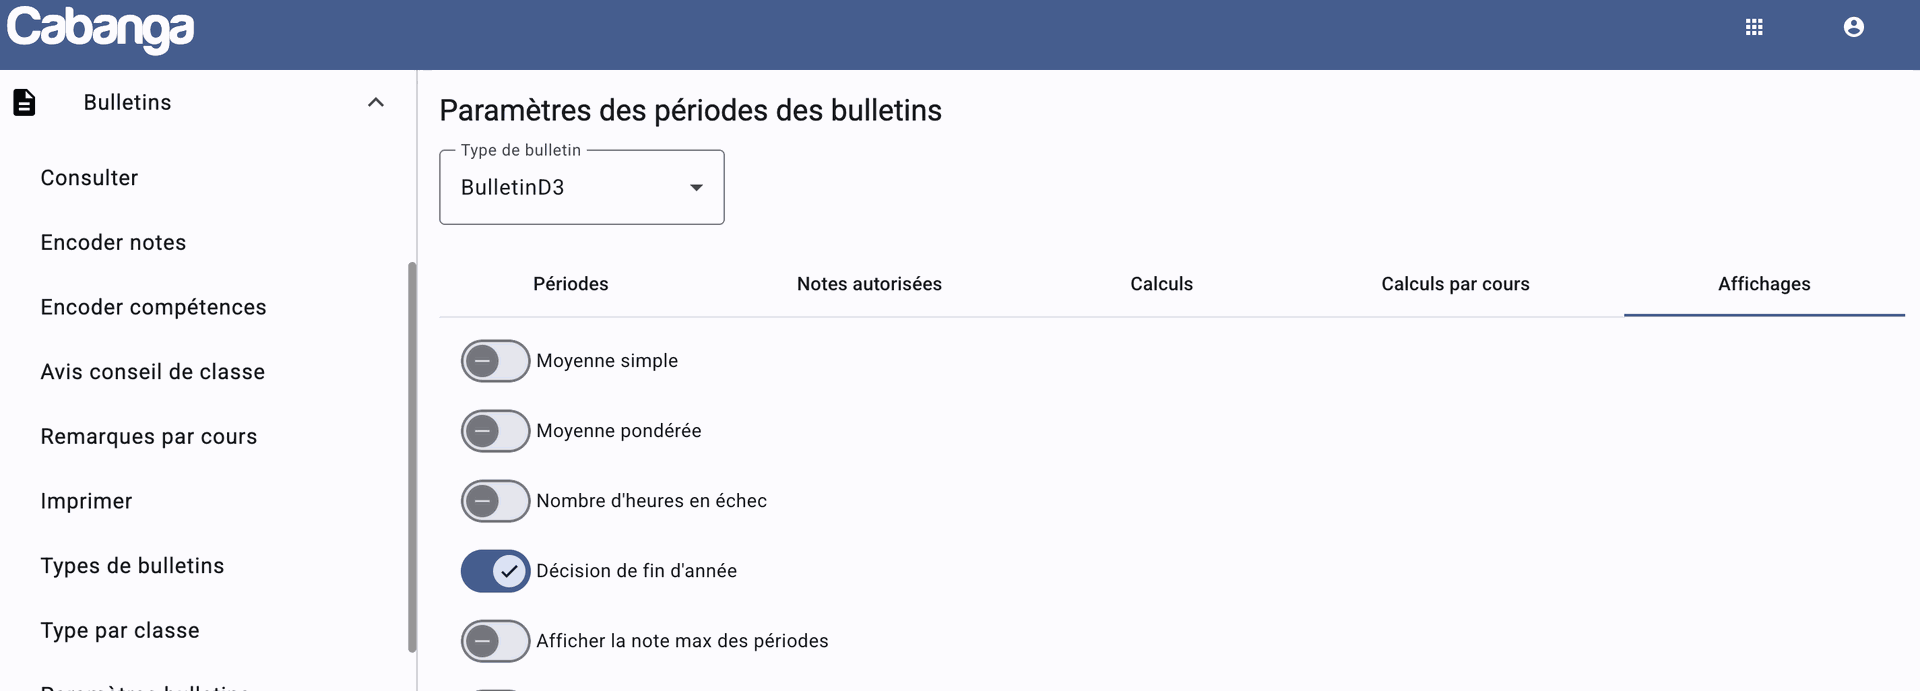Open the Imprimer sidebar item
This screenshot has width=1920, height=691.
86,501
